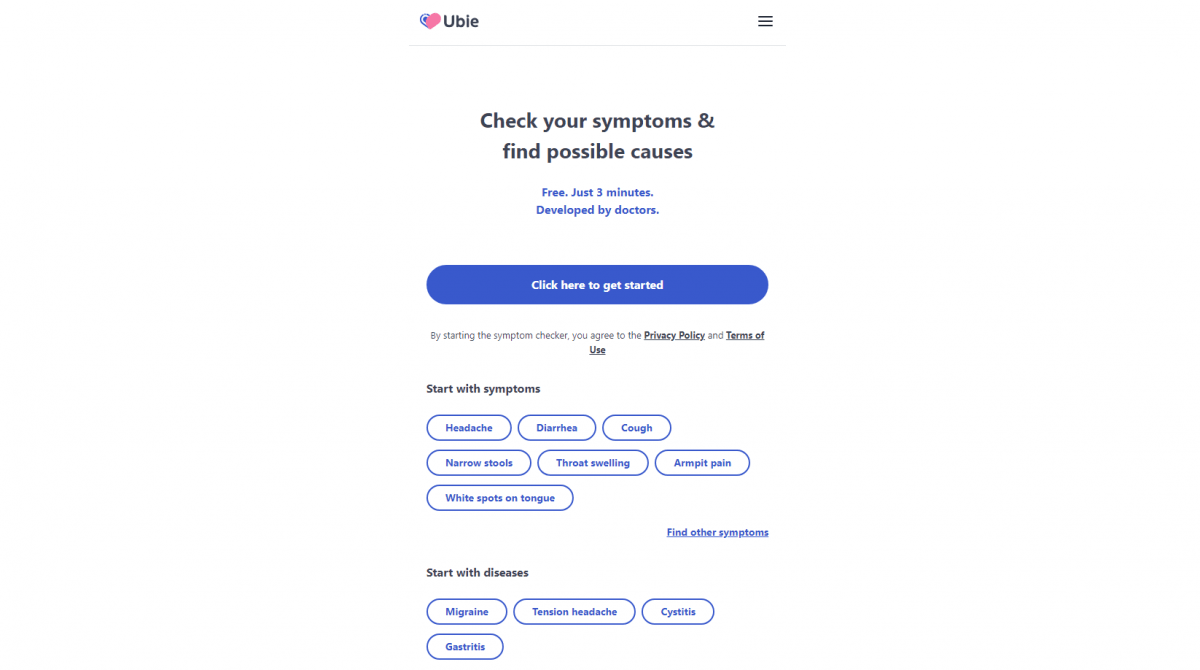Screen dimensions: 1200x670
Task: Click here to get started button
Action: click(x=597, y=285)
